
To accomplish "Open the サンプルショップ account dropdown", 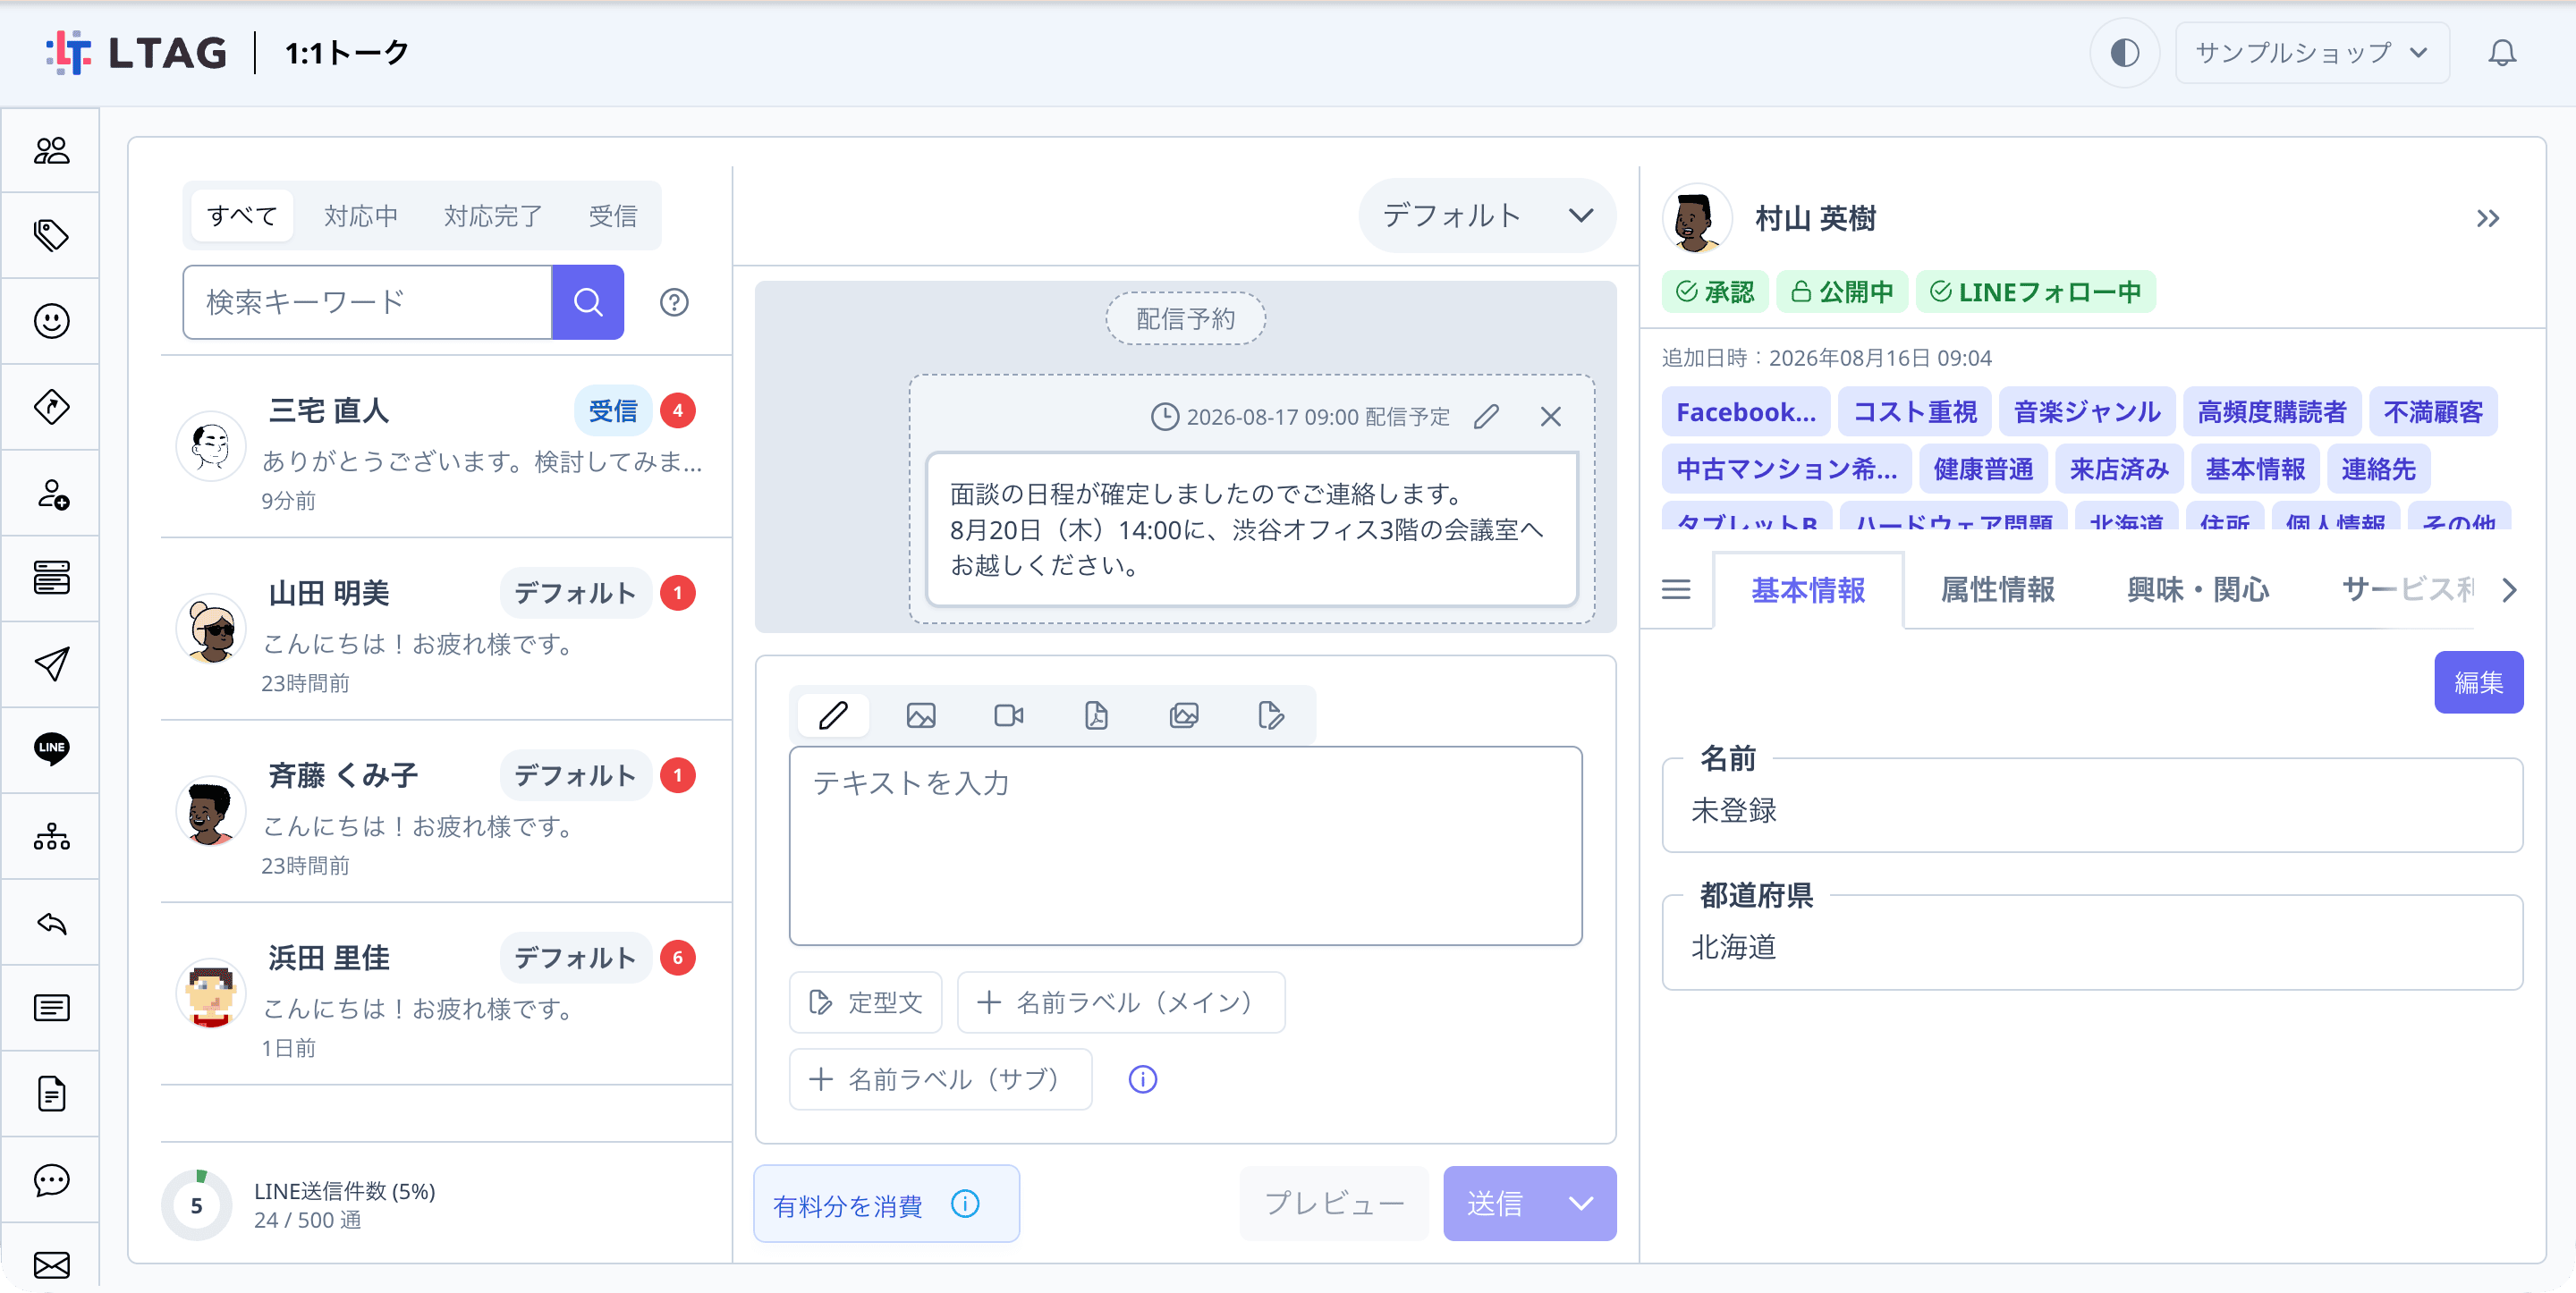I will coord(2311,52).
